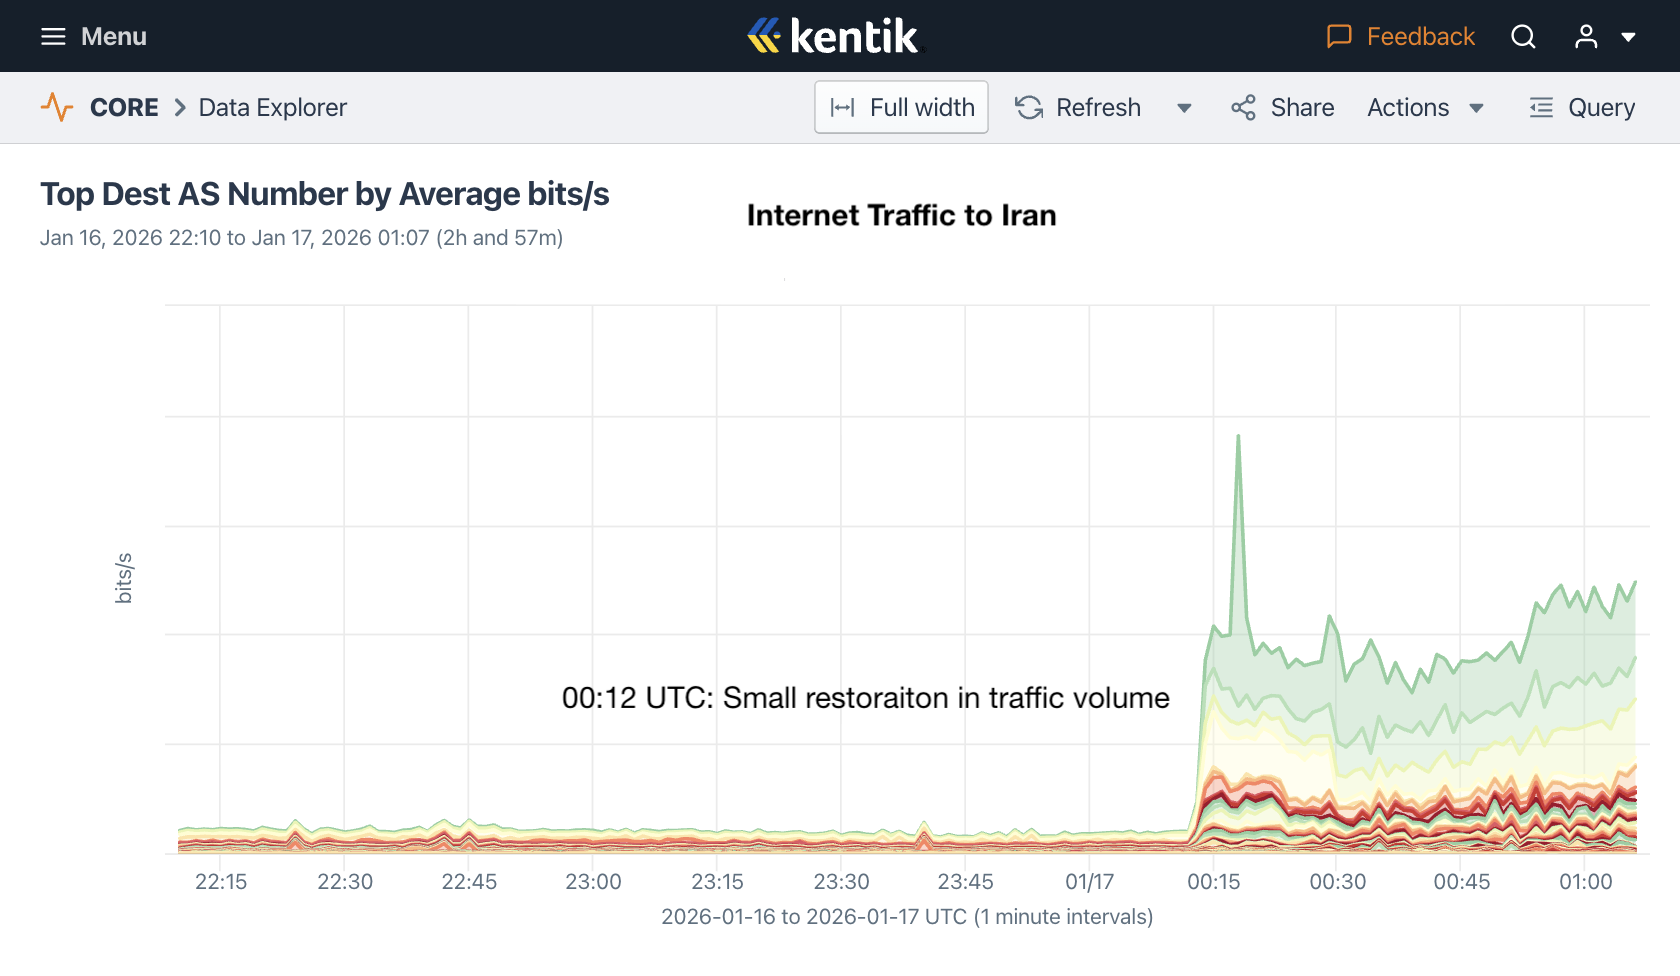The image size is (1680, 976).
Task: Go to the CORE breadcrumb
Action: tap(124, 107)
